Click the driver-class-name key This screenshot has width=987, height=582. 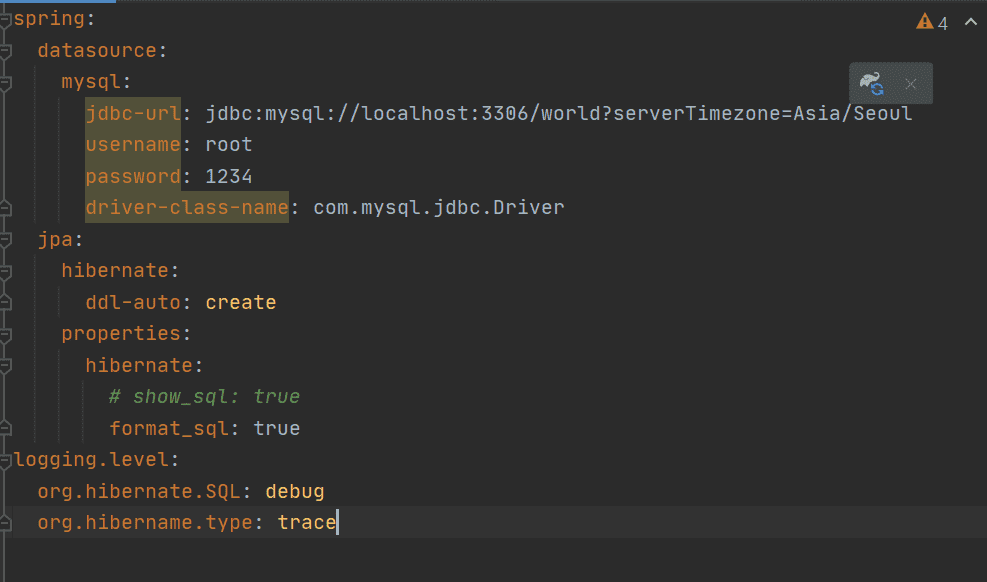(187, 208)
